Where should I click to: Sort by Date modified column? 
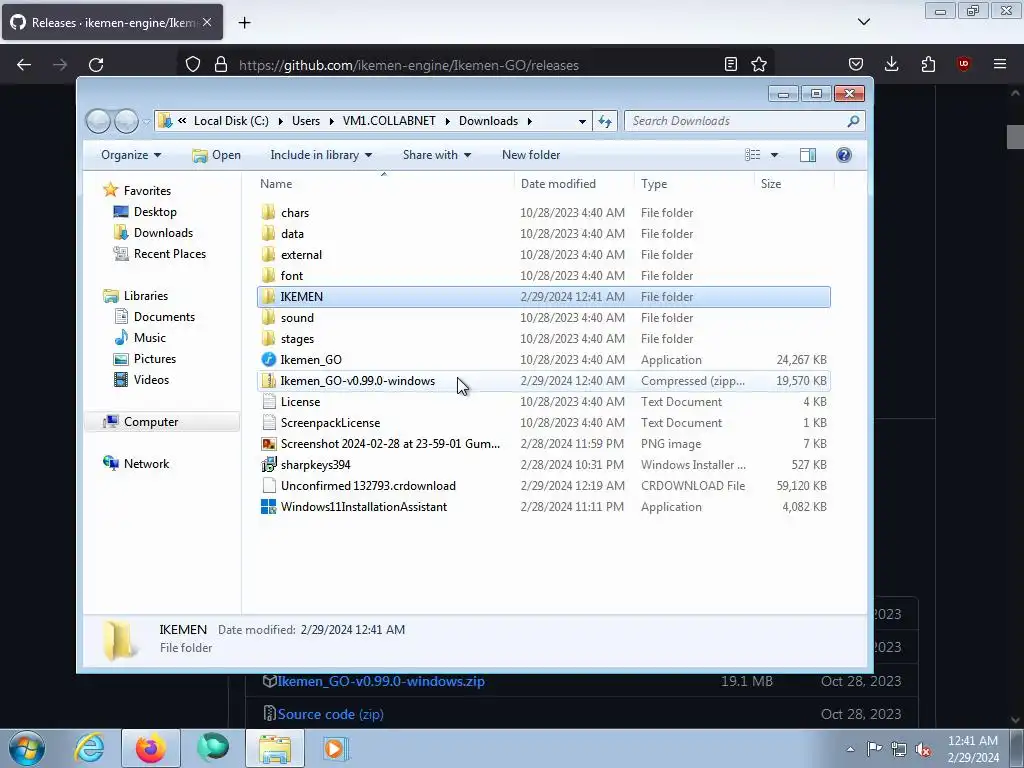pyautogui.click(x=574, y=184)
